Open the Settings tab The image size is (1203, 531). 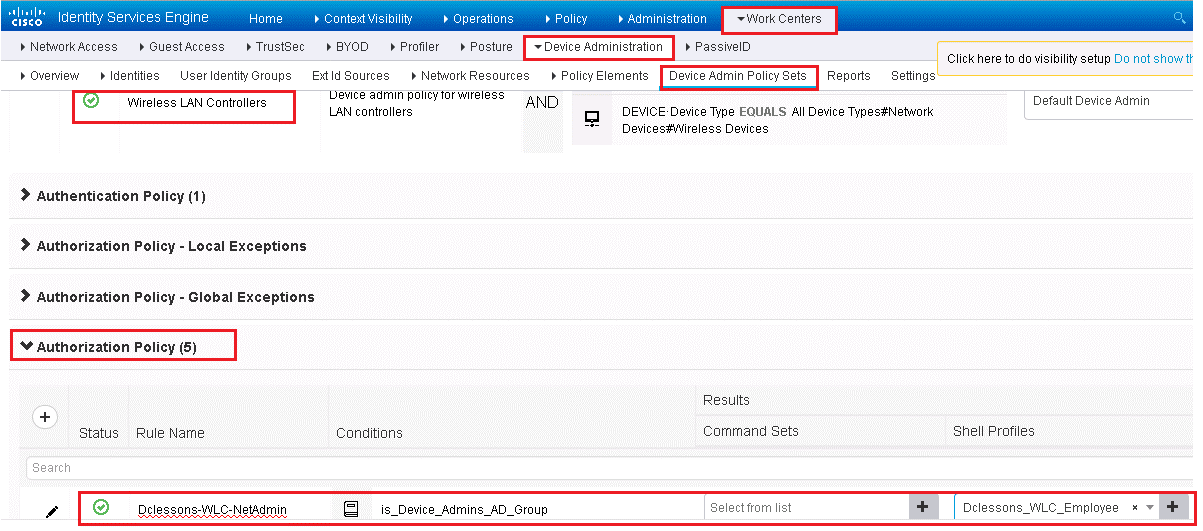913,76
